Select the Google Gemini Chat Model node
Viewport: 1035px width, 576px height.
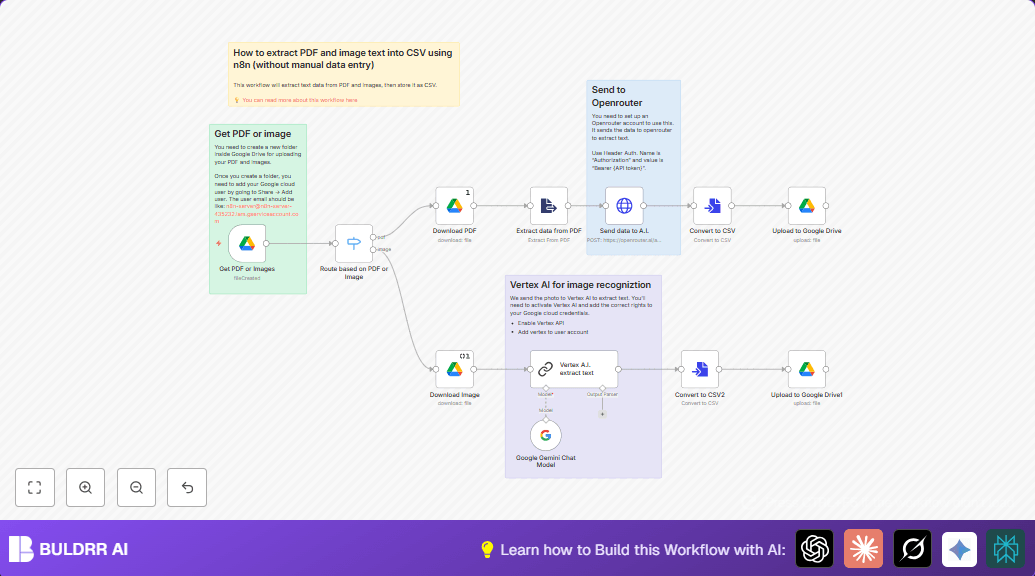pyautogui.click(x=546, y=435)
